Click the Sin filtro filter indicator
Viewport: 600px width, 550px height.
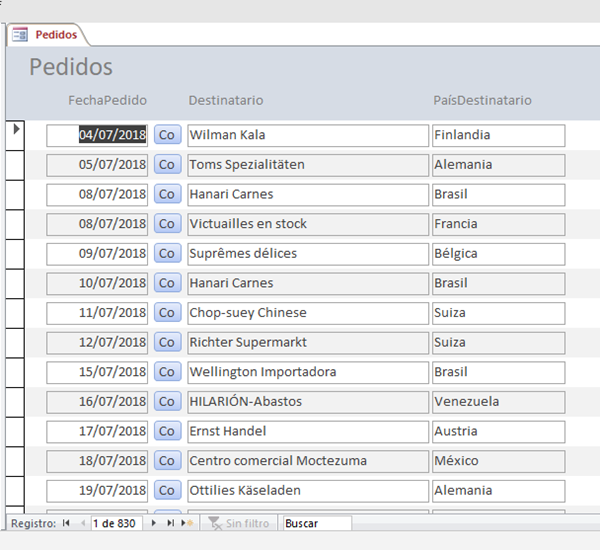pos(236,523)
